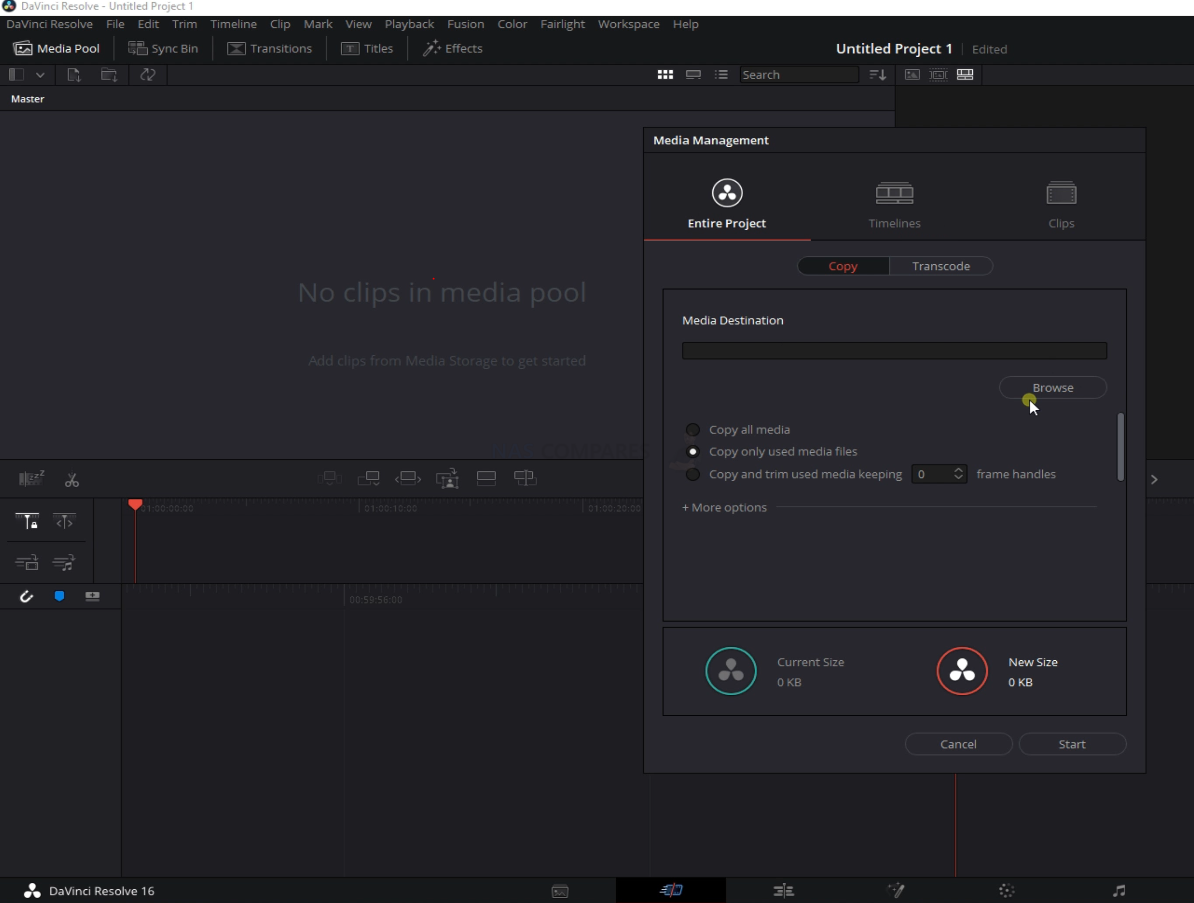Select Copy all media option
This screenshot has width=1194, height=903.
(692, 429)
